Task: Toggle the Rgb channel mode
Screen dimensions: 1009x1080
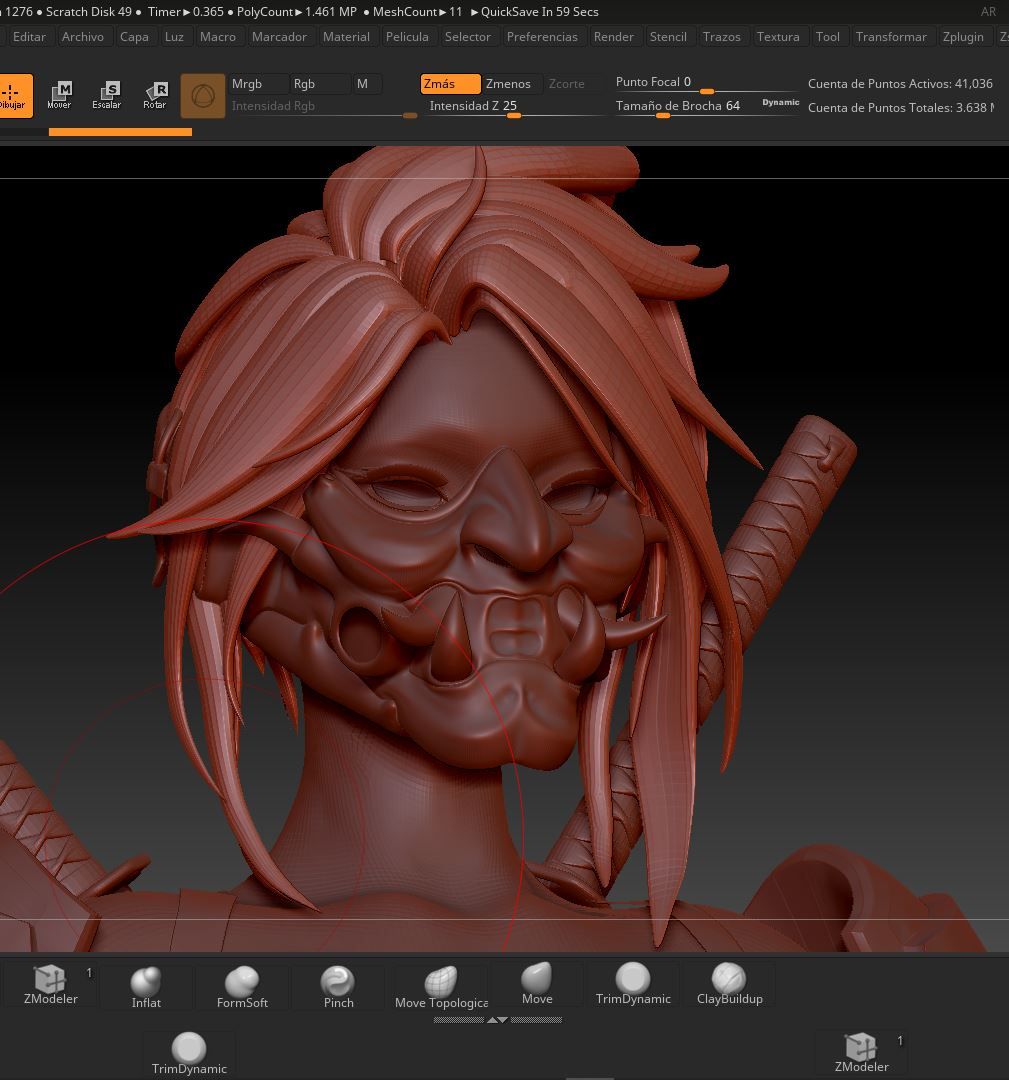Action: point(320,84)
